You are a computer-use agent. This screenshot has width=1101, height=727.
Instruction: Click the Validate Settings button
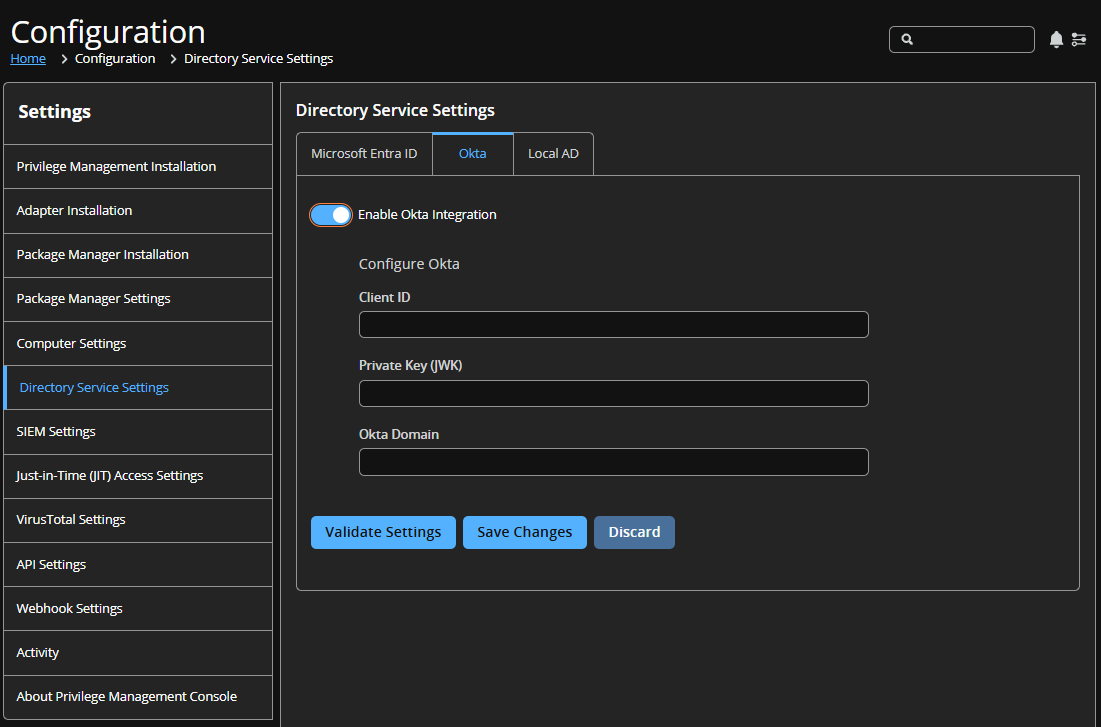(x=383, y=532)
